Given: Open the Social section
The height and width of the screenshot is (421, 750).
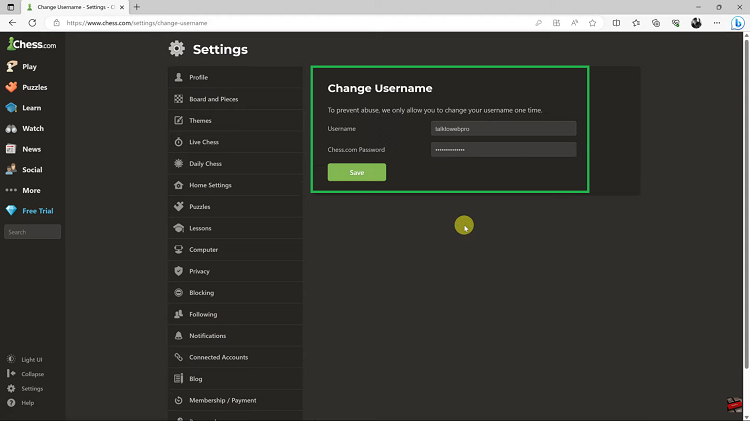Looking at the screenshot, I should pyautogui.click(x=24, y=169).
